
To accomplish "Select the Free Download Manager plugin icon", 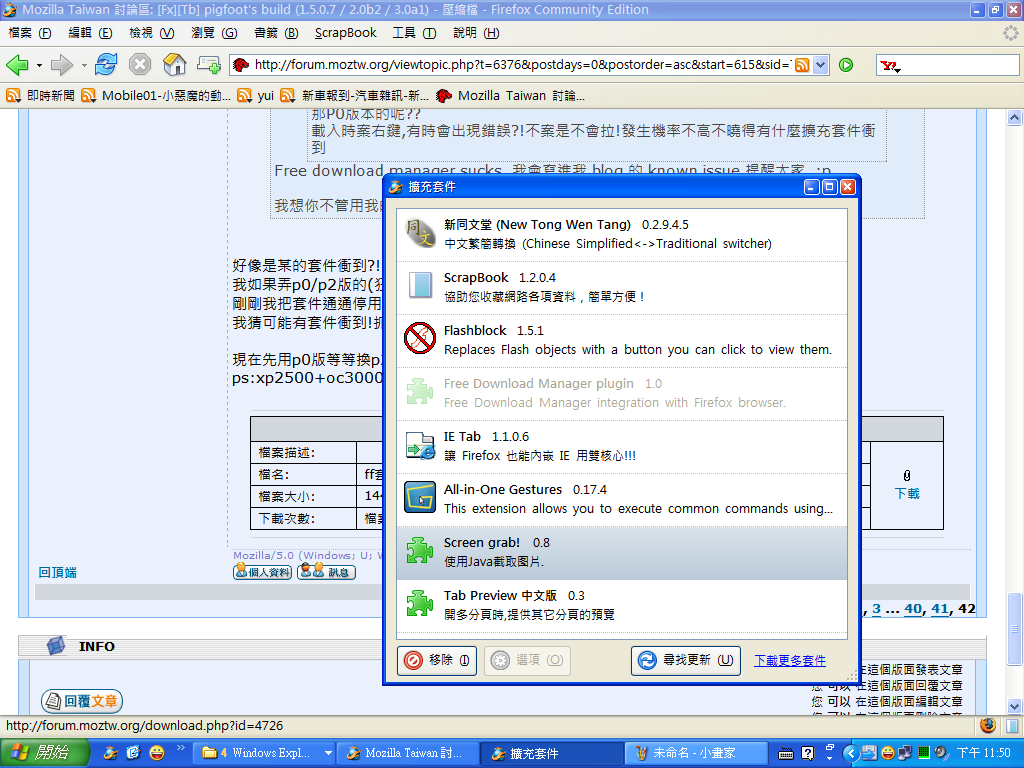I will pyautogui.click(x=419, y=392).
